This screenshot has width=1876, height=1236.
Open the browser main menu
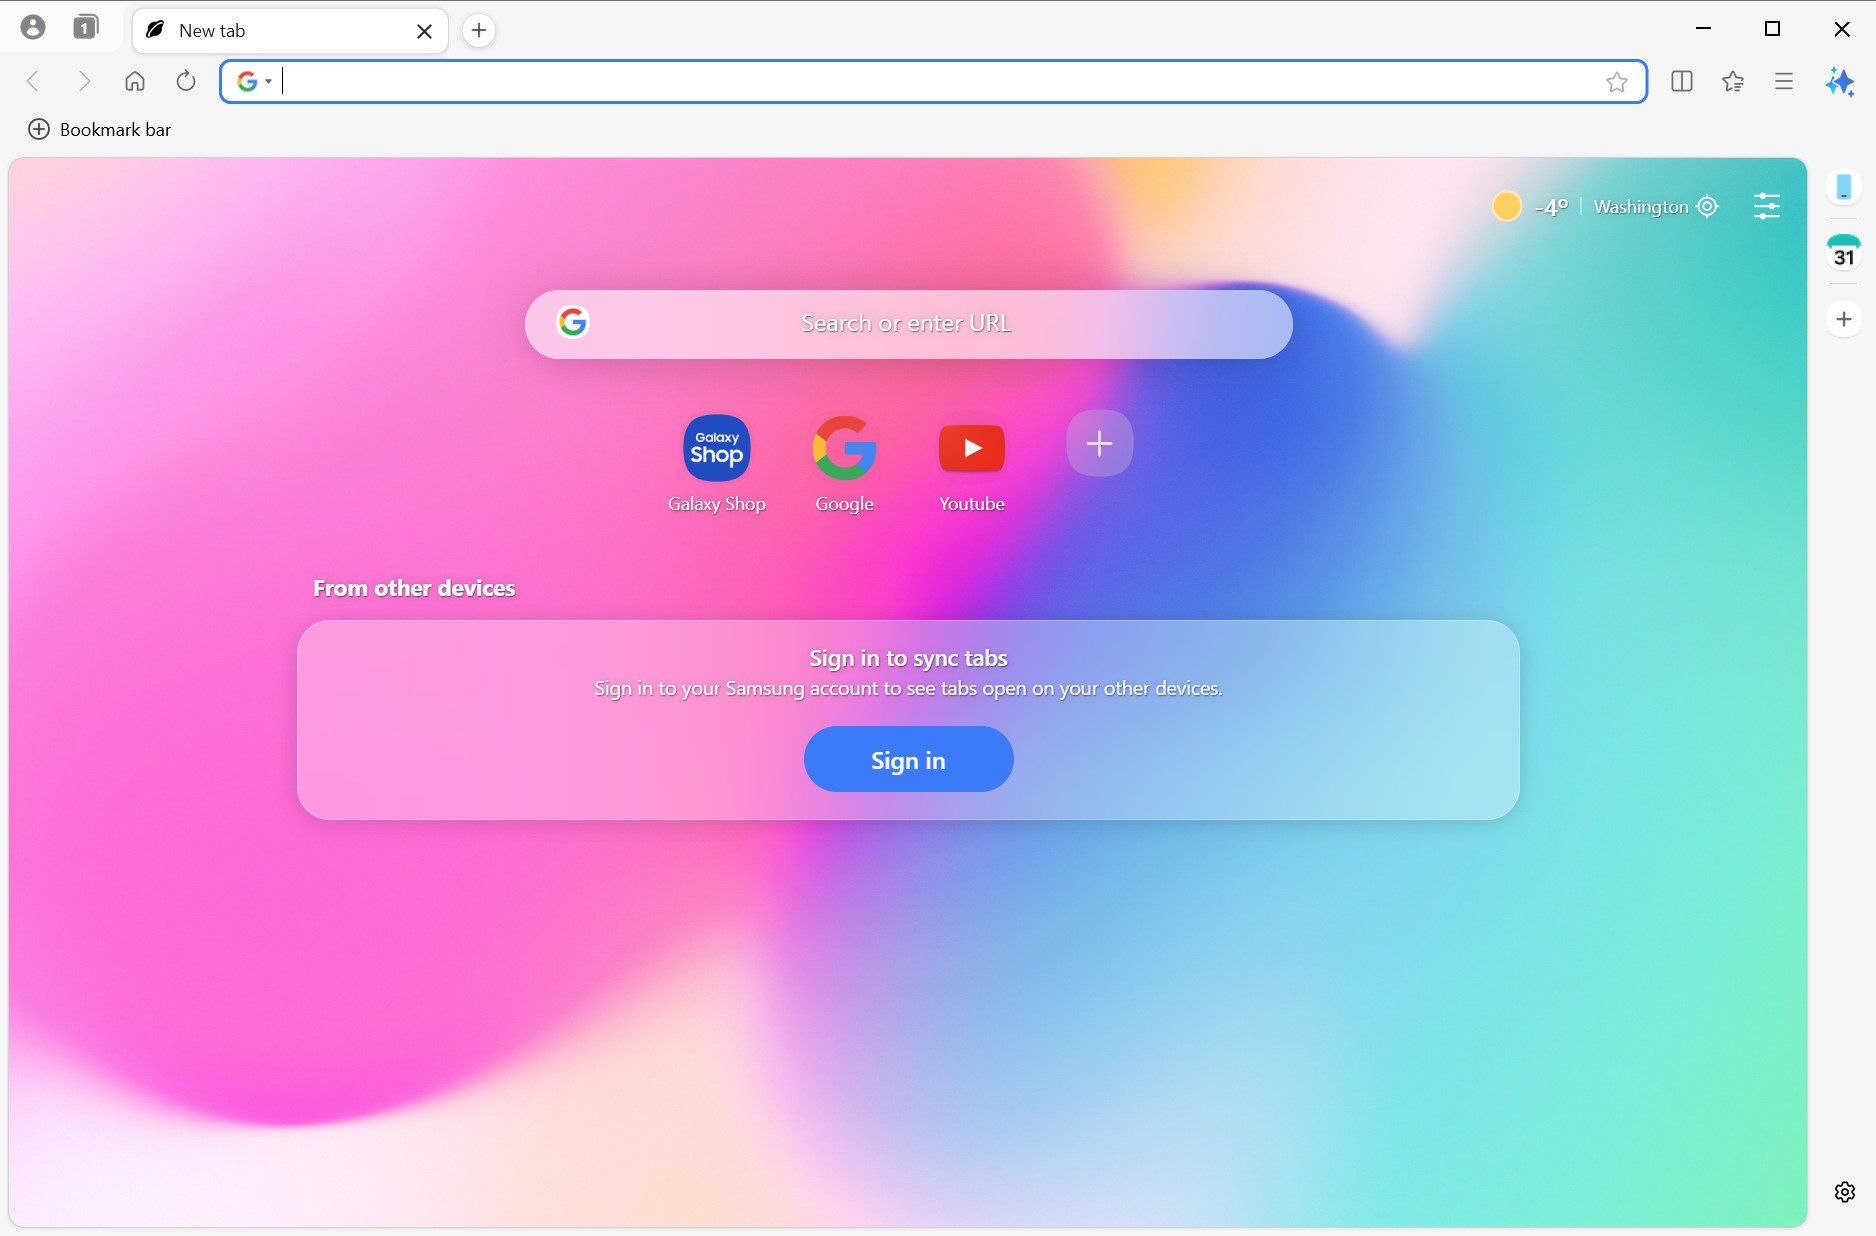pyautogui.click(x=1784, y=82)
